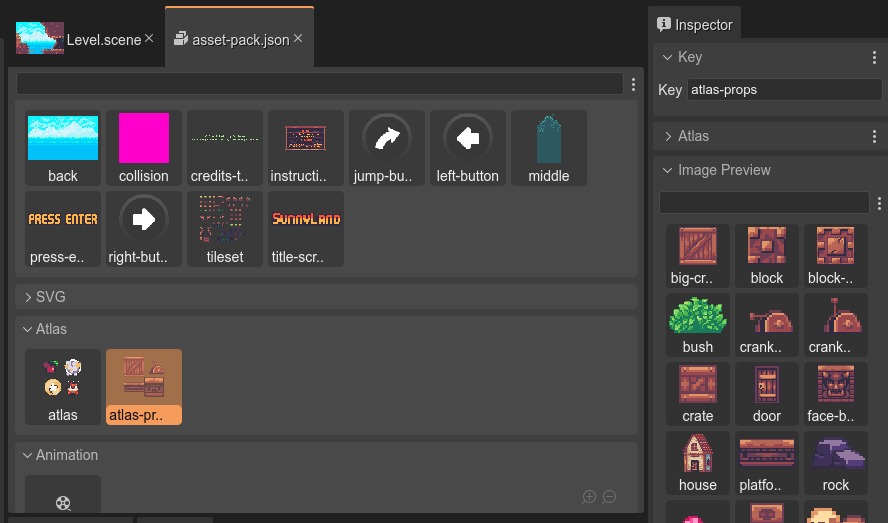This screenshot has width=888, height=523.
Task: Select the block-big frame in preview
Action: tap(836, 256)
